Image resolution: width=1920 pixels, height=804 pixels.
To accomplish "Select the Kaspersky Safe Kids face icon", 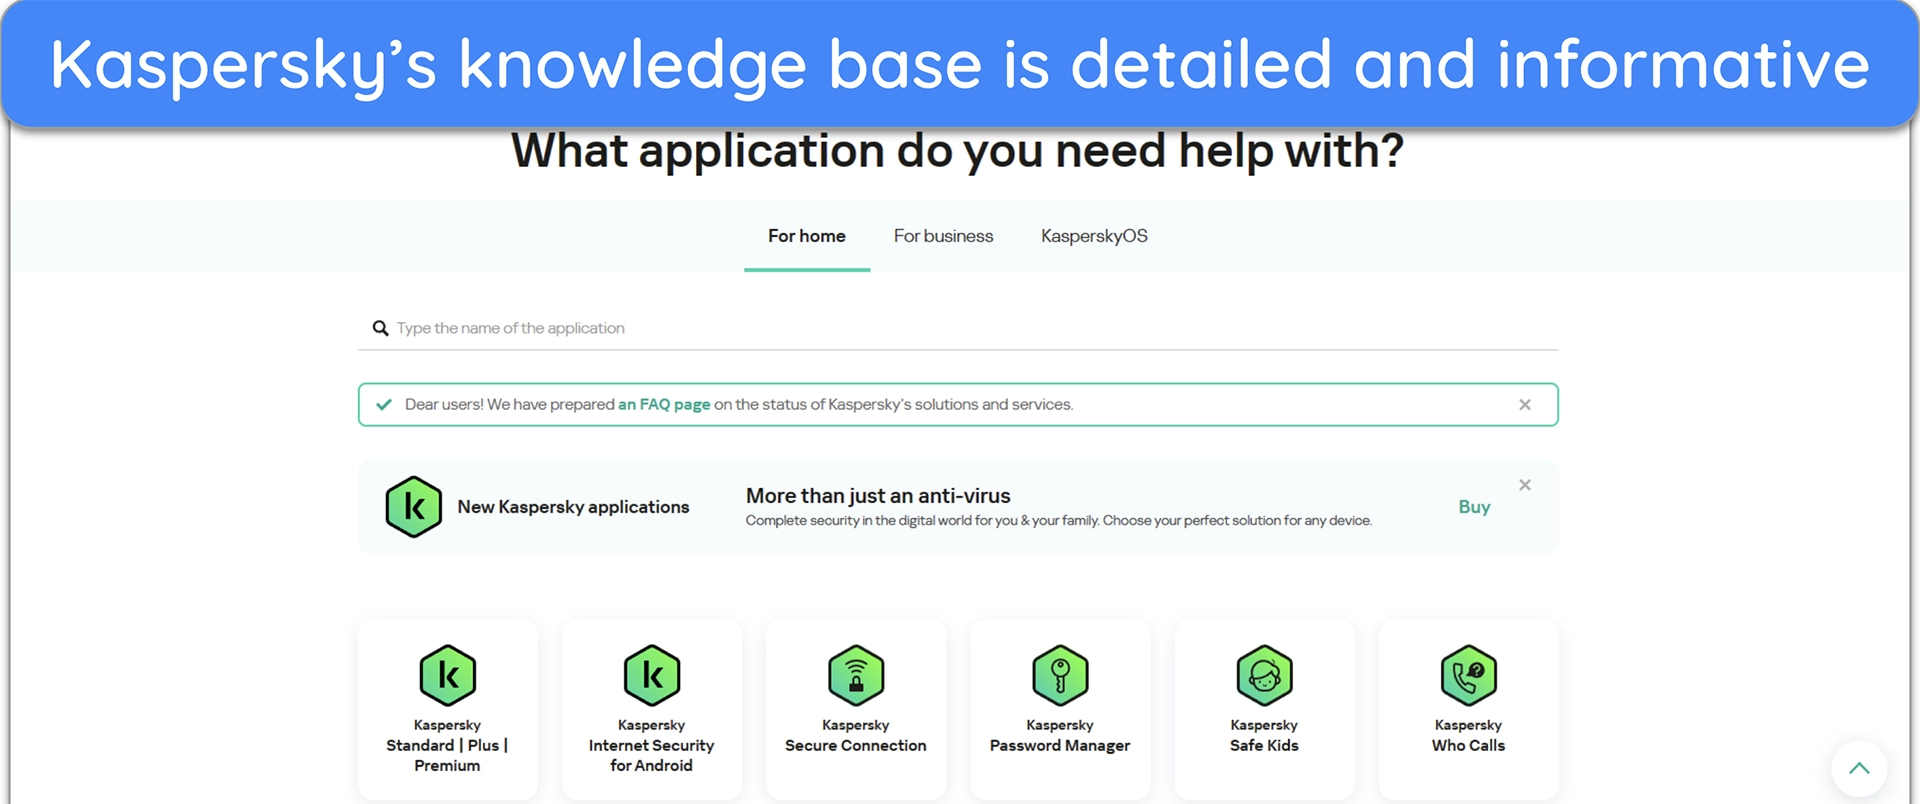I will [1264, 676].
